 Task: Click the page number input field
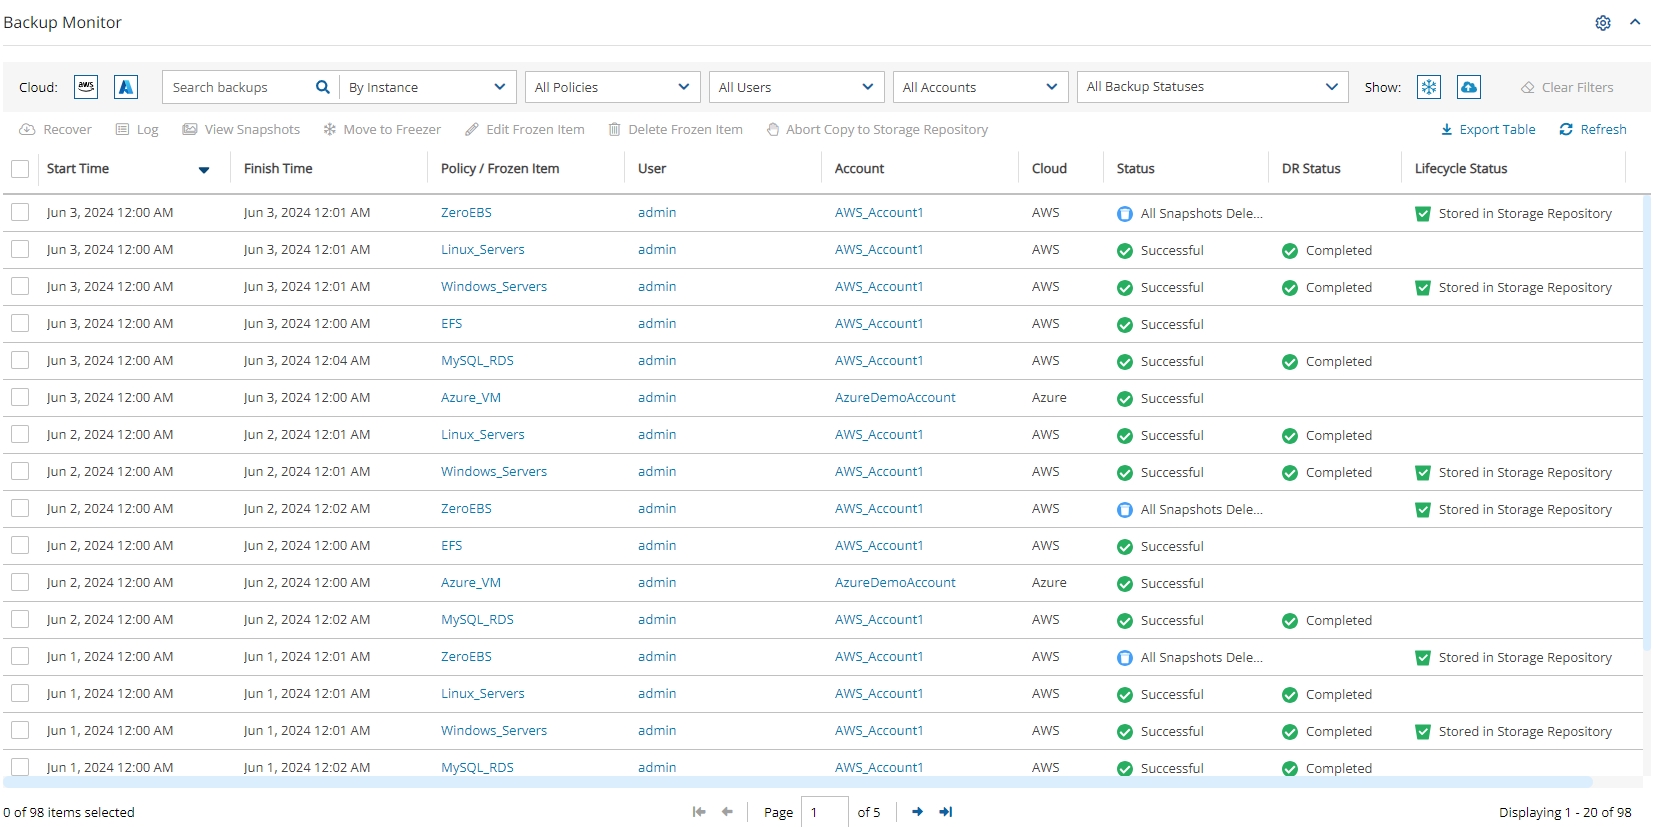pos(826,812)
